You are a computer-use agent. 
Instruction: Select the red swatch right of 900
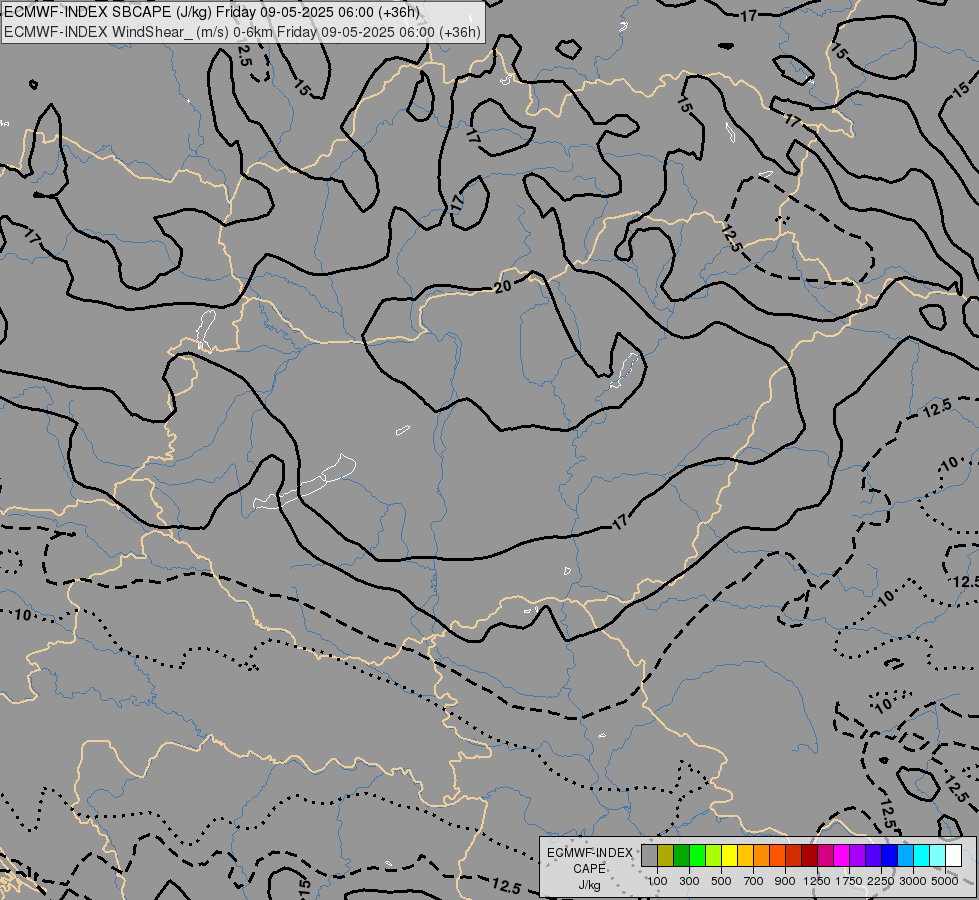point(794,856)
